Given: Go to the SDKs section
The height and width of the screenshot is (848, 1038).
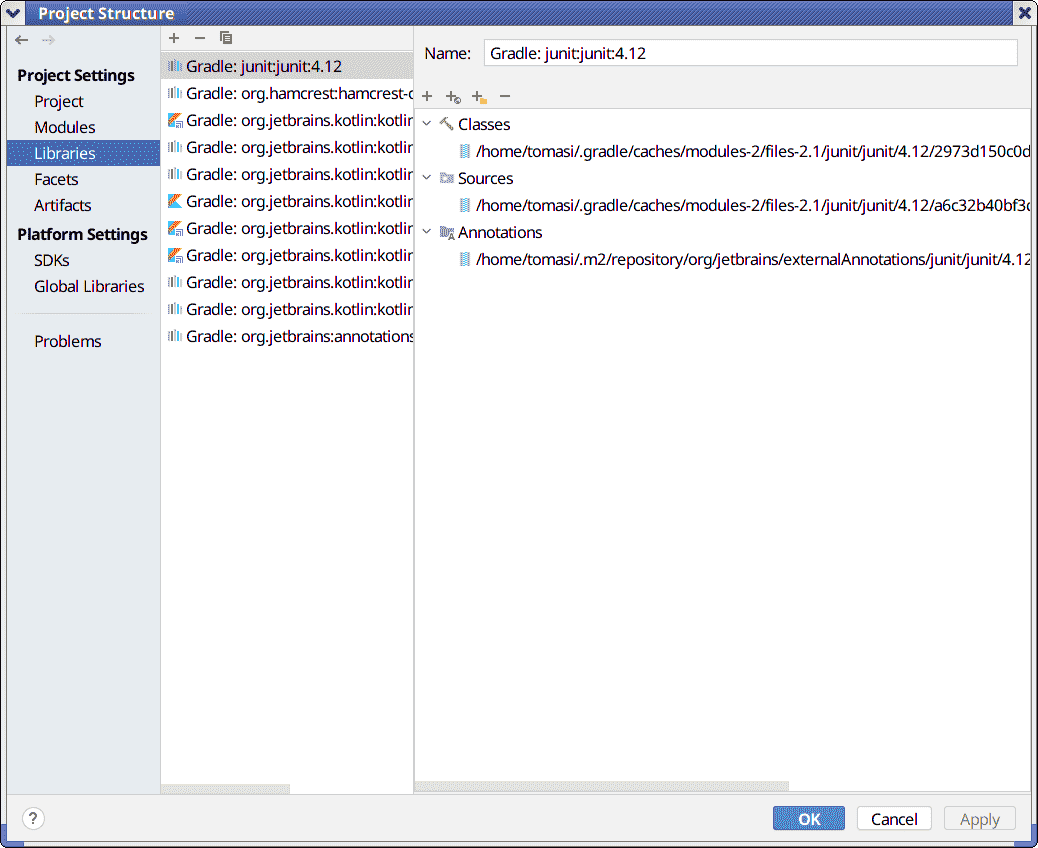Looking at the screenshot, I should [52, 260].
